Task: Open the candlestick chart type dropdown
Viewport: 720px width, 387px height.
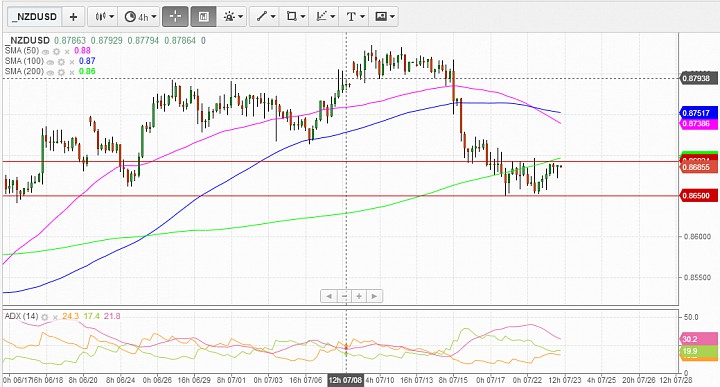Action: click(103, 17)
